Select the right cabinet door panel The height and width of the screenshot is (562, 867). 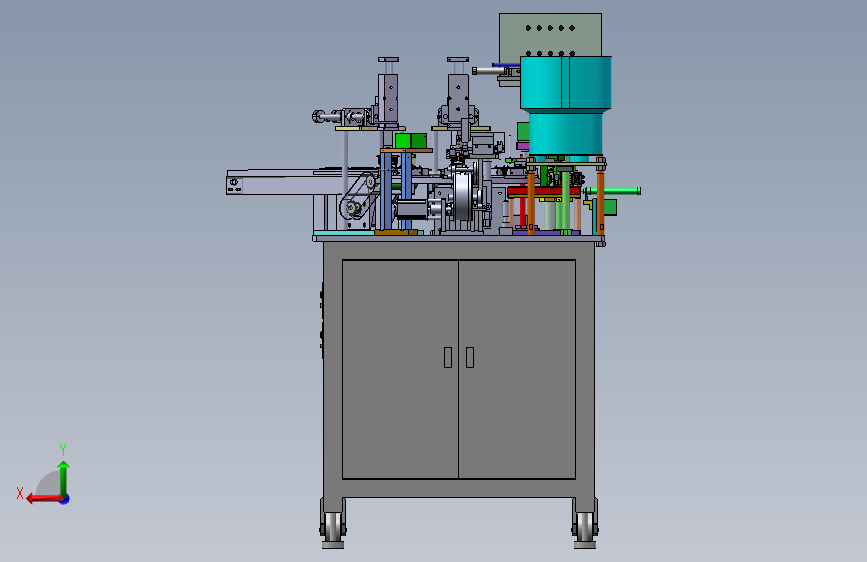pos(517,369)
